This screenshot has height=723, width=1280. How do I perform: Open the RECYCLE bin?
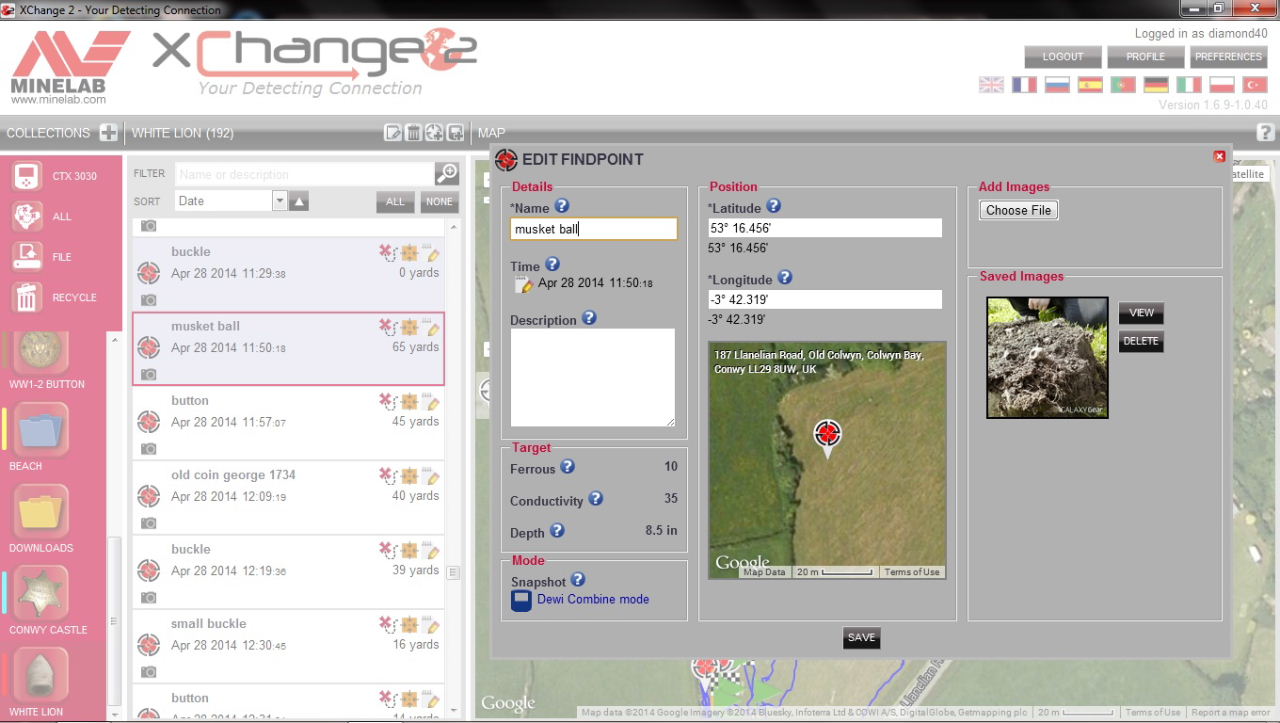click(x=27, y=297)
